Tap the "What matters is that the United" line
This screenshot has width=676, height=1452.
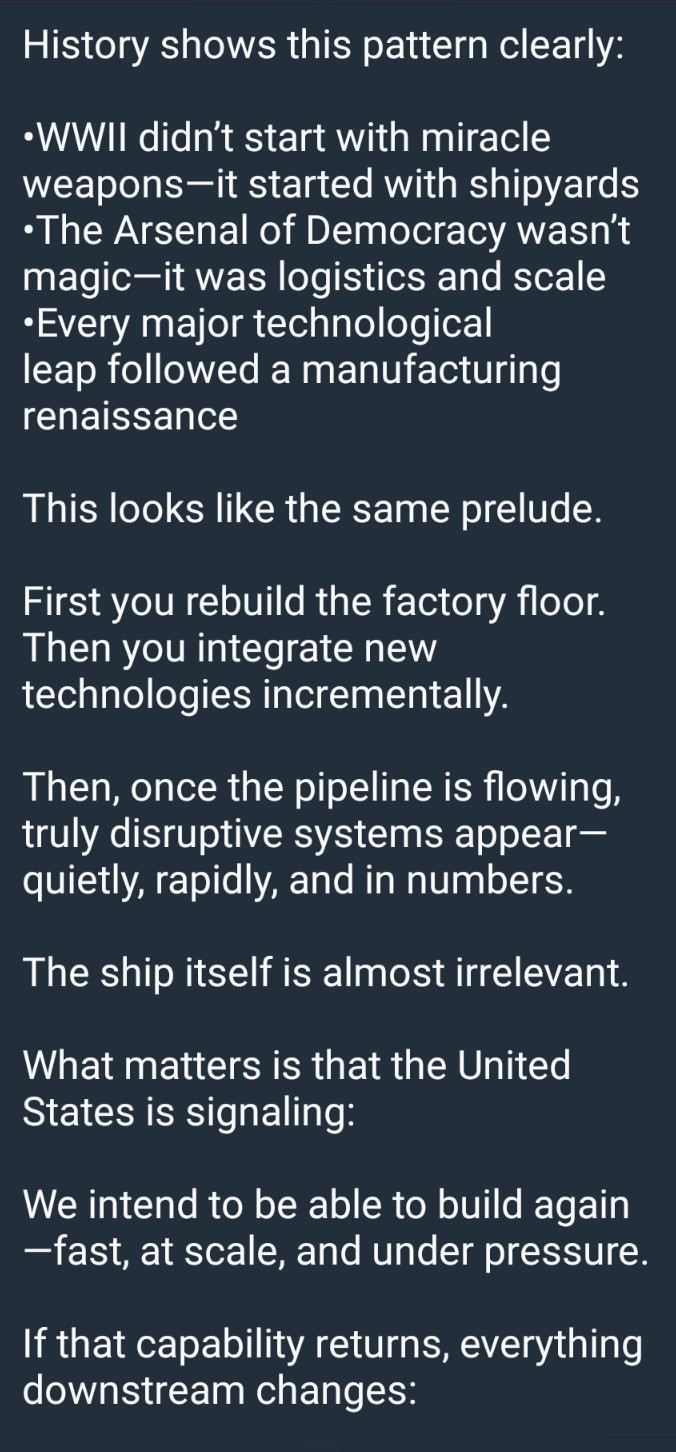[296, 1065]
